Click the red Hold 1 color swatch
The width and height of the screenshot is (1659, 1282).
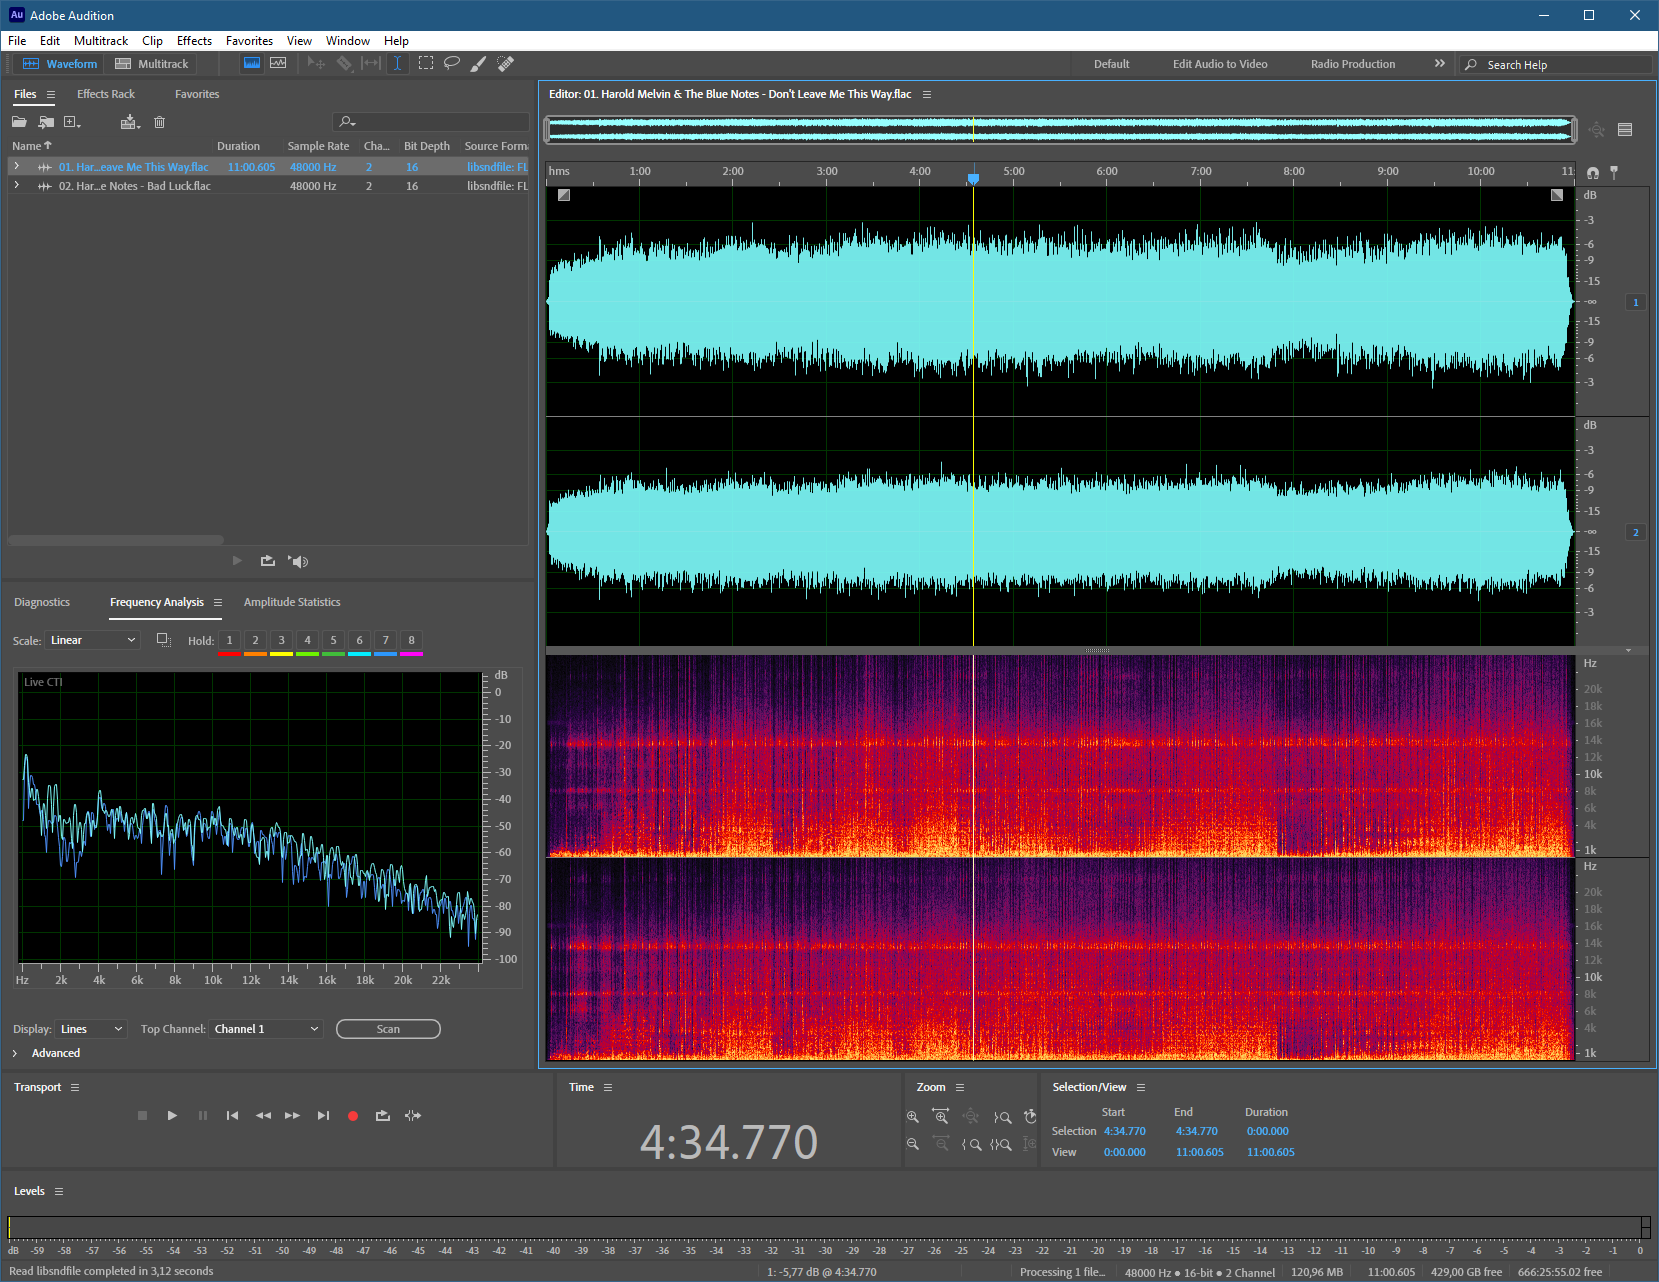[x=229, y=654]
